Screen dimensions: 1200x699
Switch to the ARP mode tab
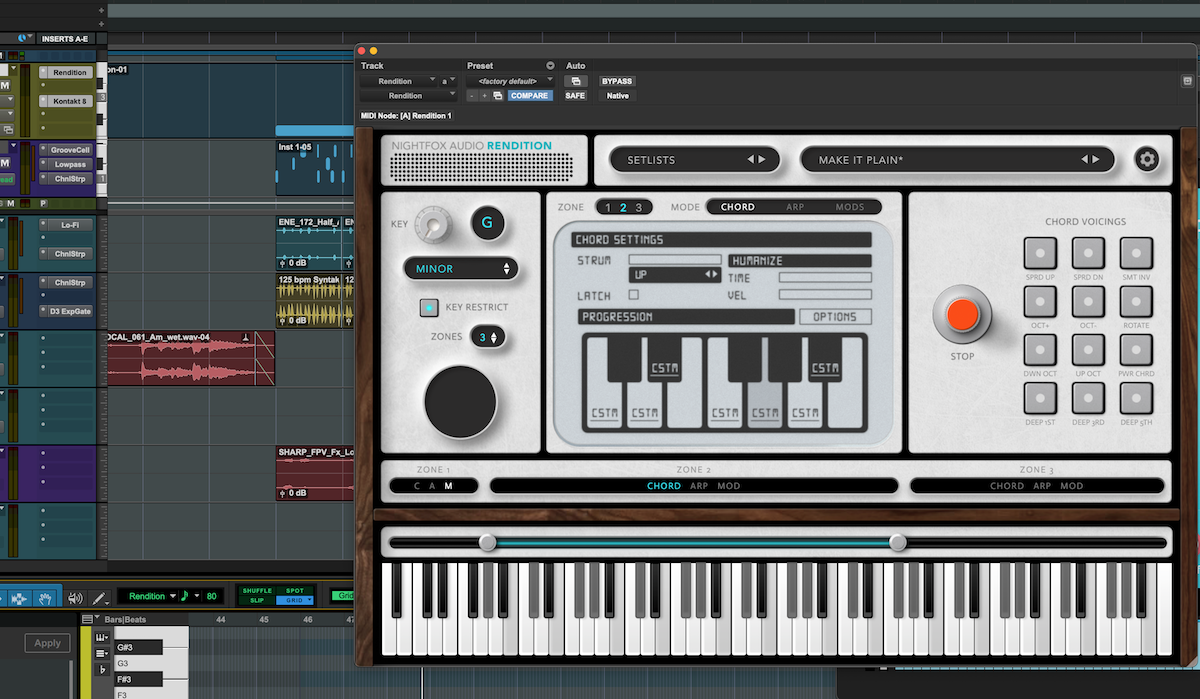coord(794,207)
